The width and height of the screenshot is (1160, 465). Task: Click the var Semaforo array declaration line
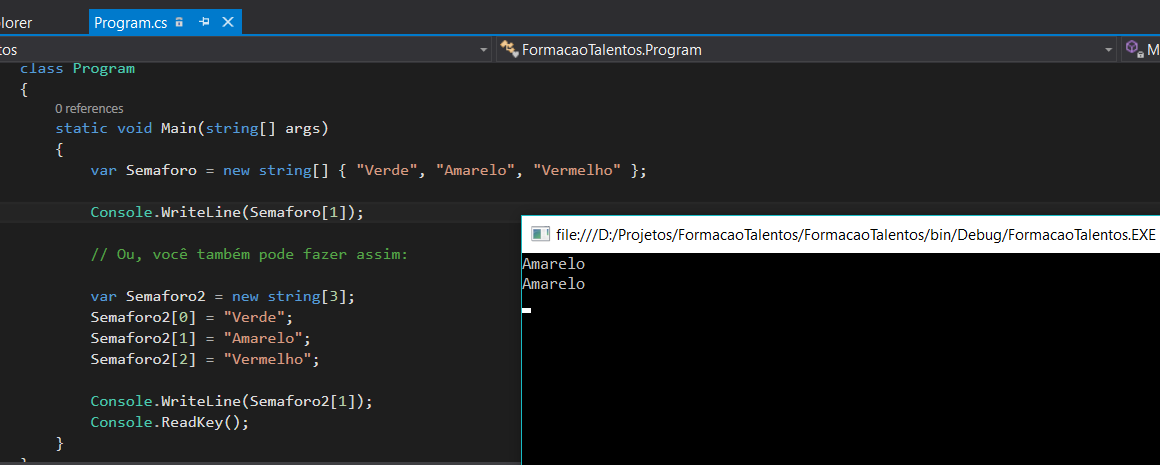tap(368, 171)
